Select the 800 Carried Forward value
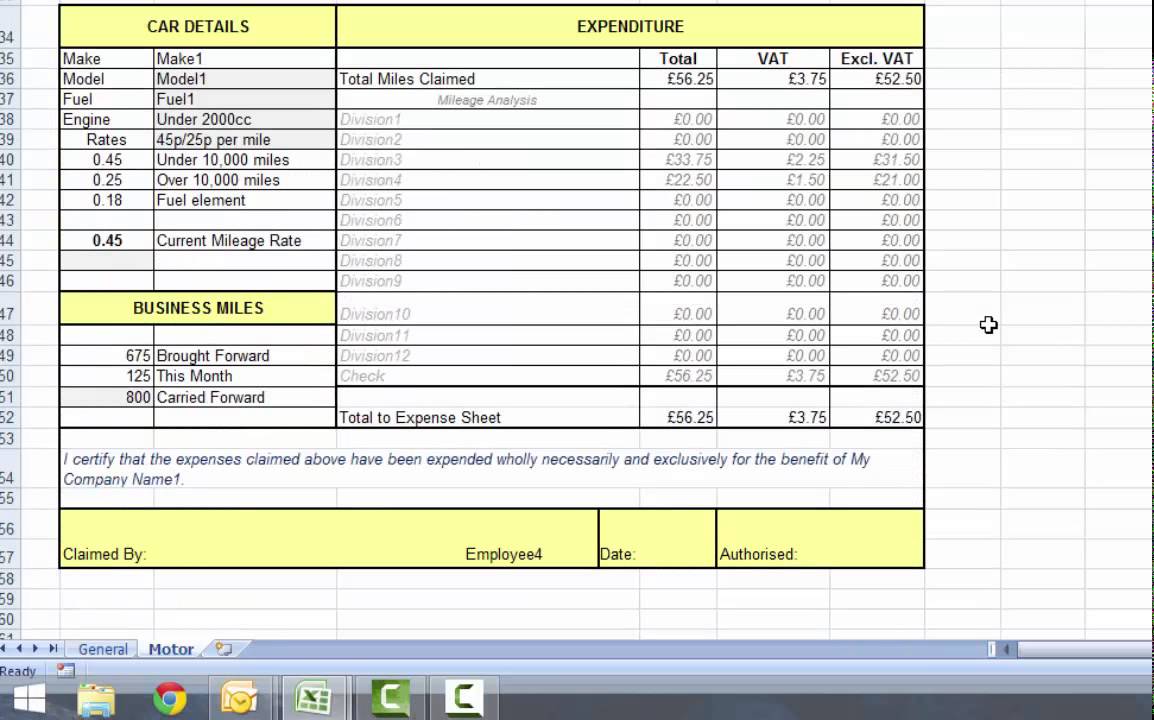The height and width of the screenshot is (720, 1154). (107, 398)
